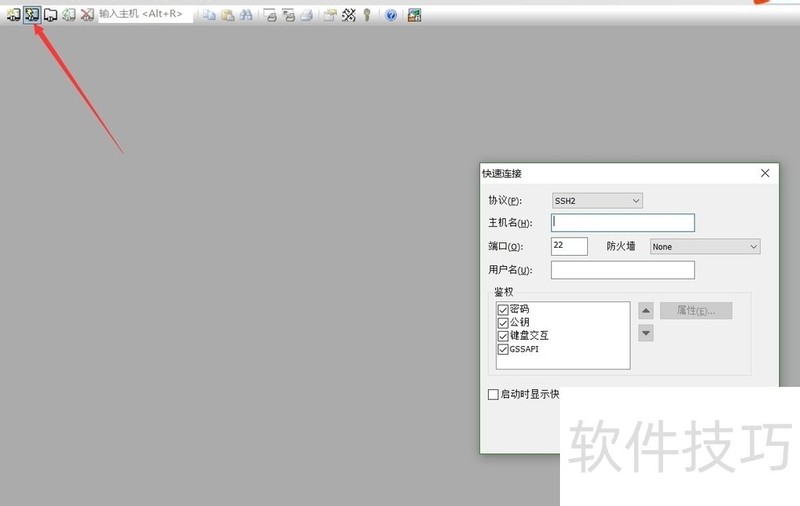Click the Connect session manager toolbar icon
Screen dimensions: 800x506
[13, 15]
